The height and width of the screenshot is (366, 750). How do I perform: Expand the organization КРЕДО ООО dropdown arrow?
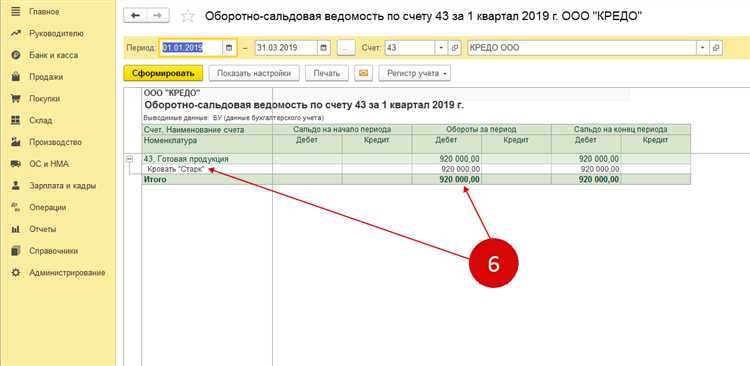[x=702, y=48]
